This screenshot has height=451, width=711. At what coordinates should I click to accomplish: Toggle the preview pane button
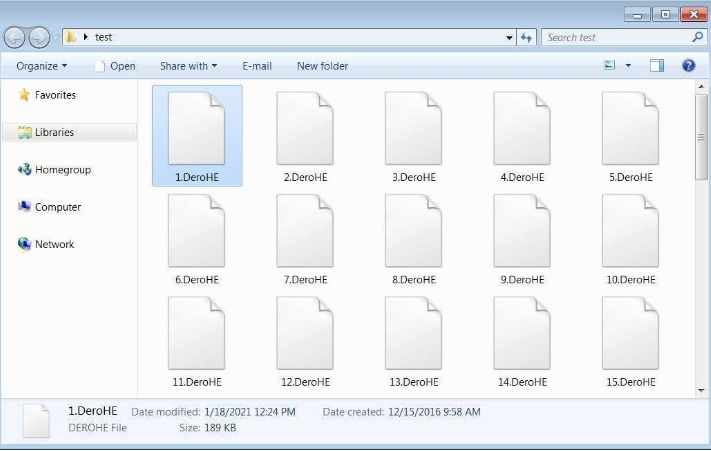click(657, 66)
